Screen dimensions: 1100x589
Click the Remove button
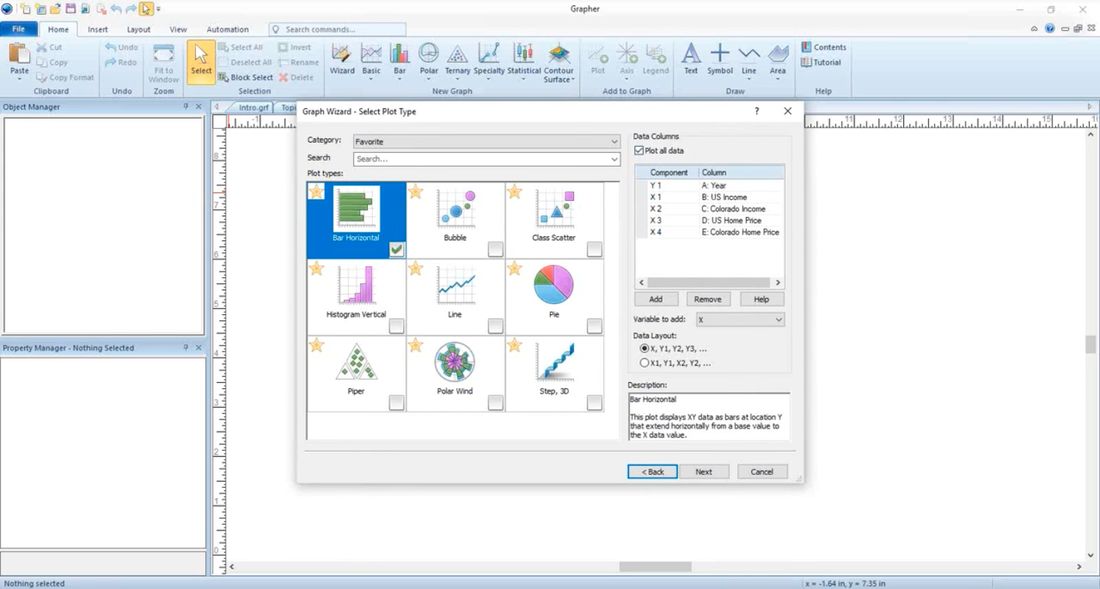(x=707, y=299)
